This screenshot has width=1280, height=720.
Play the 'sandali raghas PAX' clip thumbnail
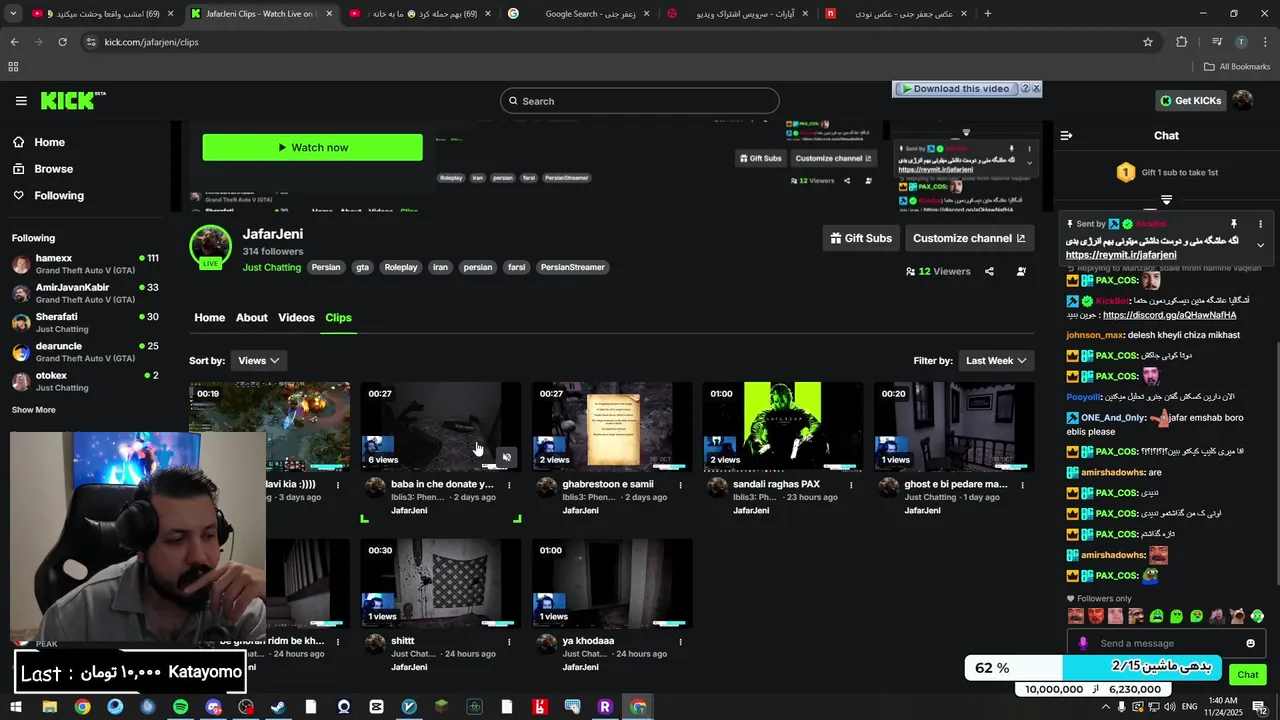coord(782,426)
